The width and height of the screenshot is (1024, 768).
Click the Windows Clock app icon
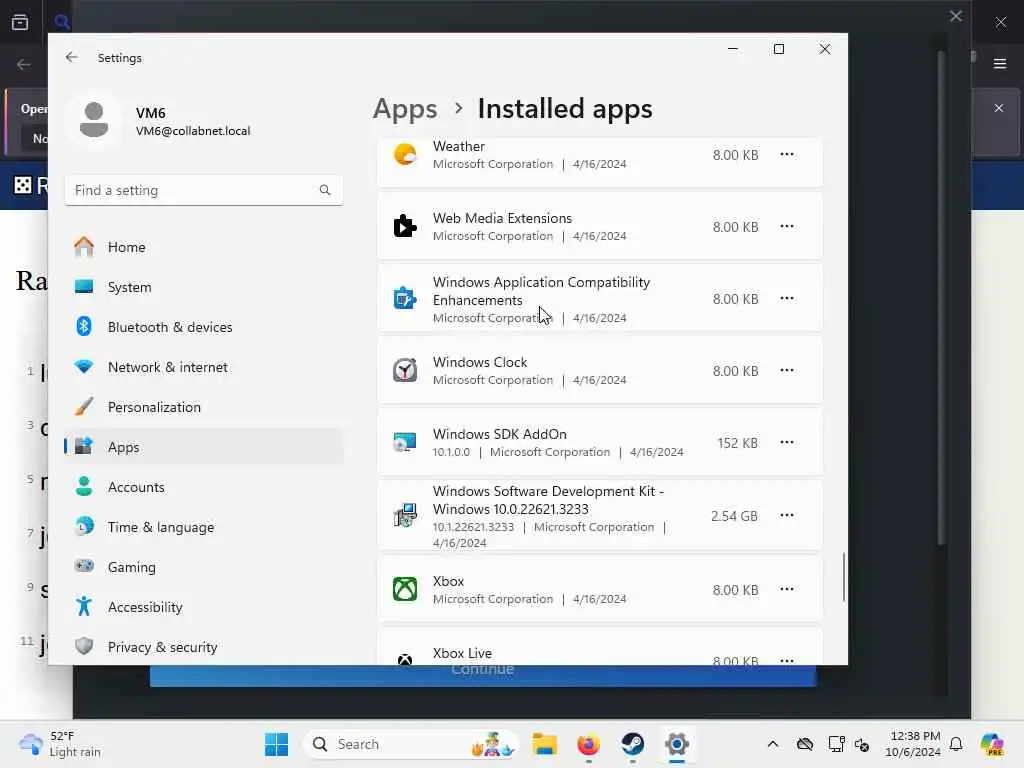click(x=405, y=370)
